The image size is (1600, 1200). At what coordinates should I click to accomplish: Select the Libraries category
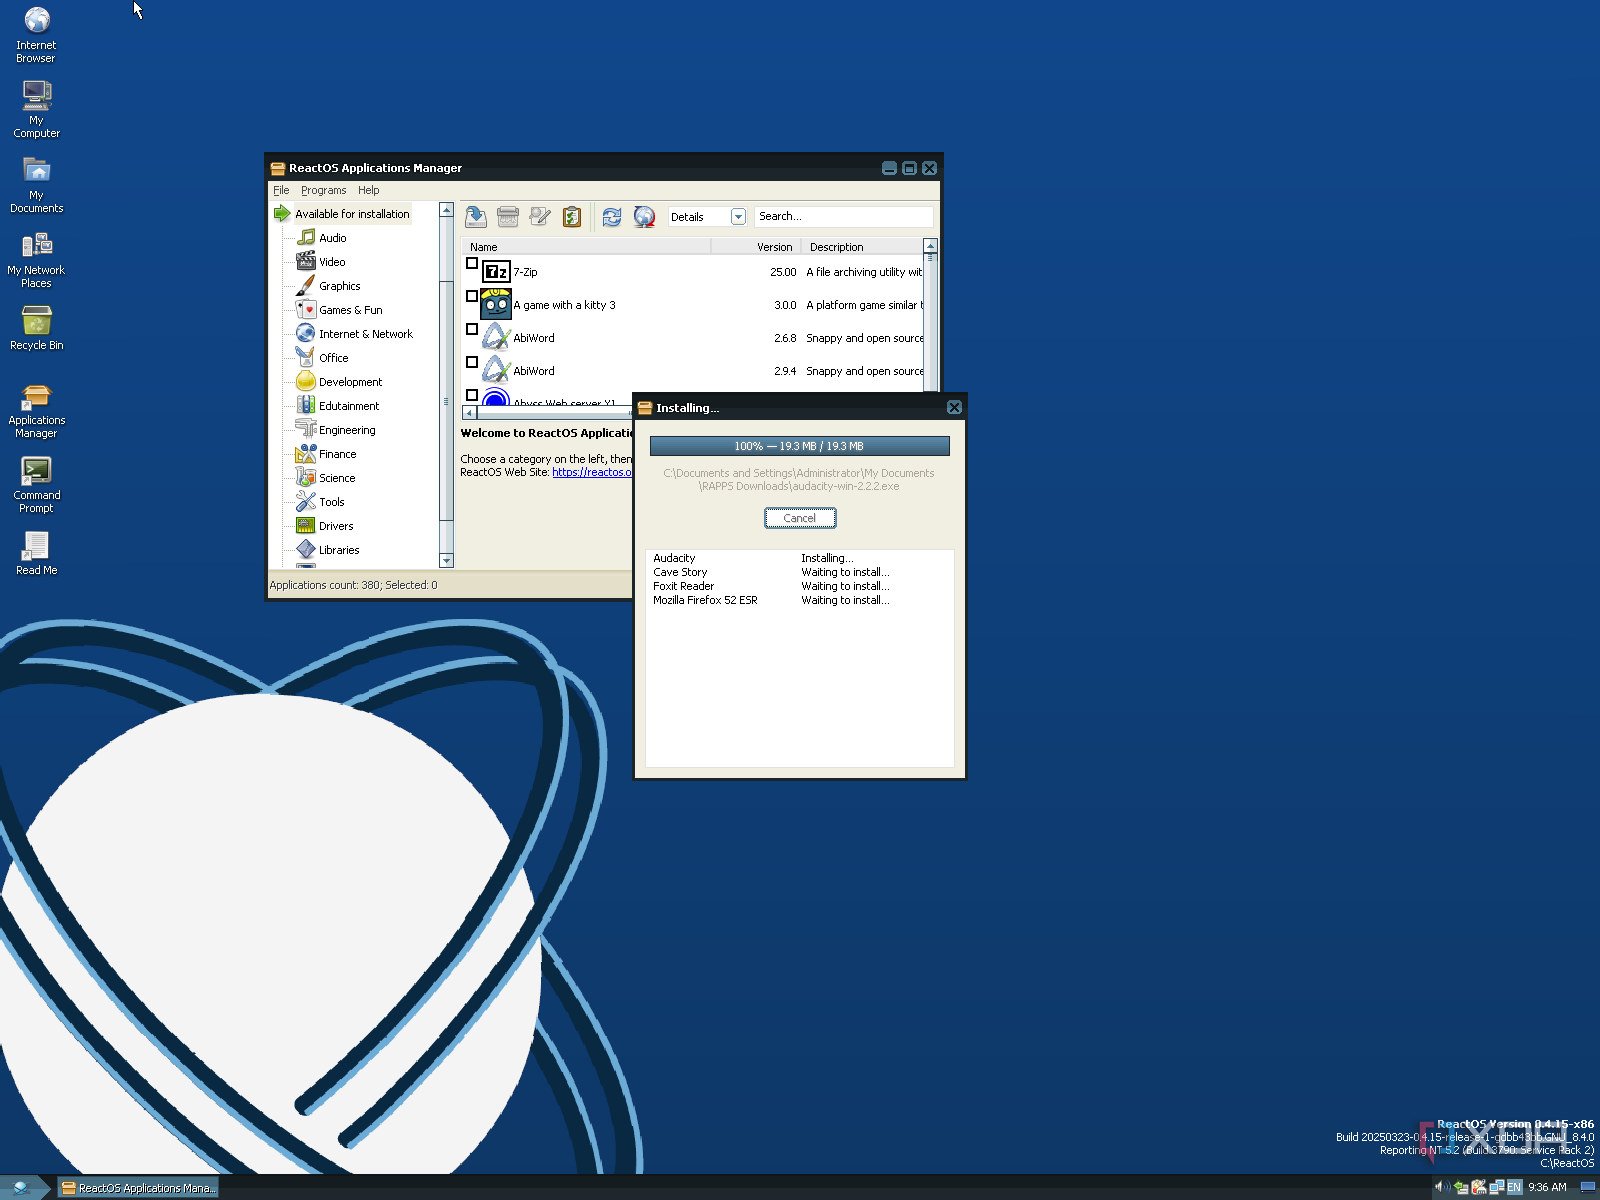[x=339, y=550]
